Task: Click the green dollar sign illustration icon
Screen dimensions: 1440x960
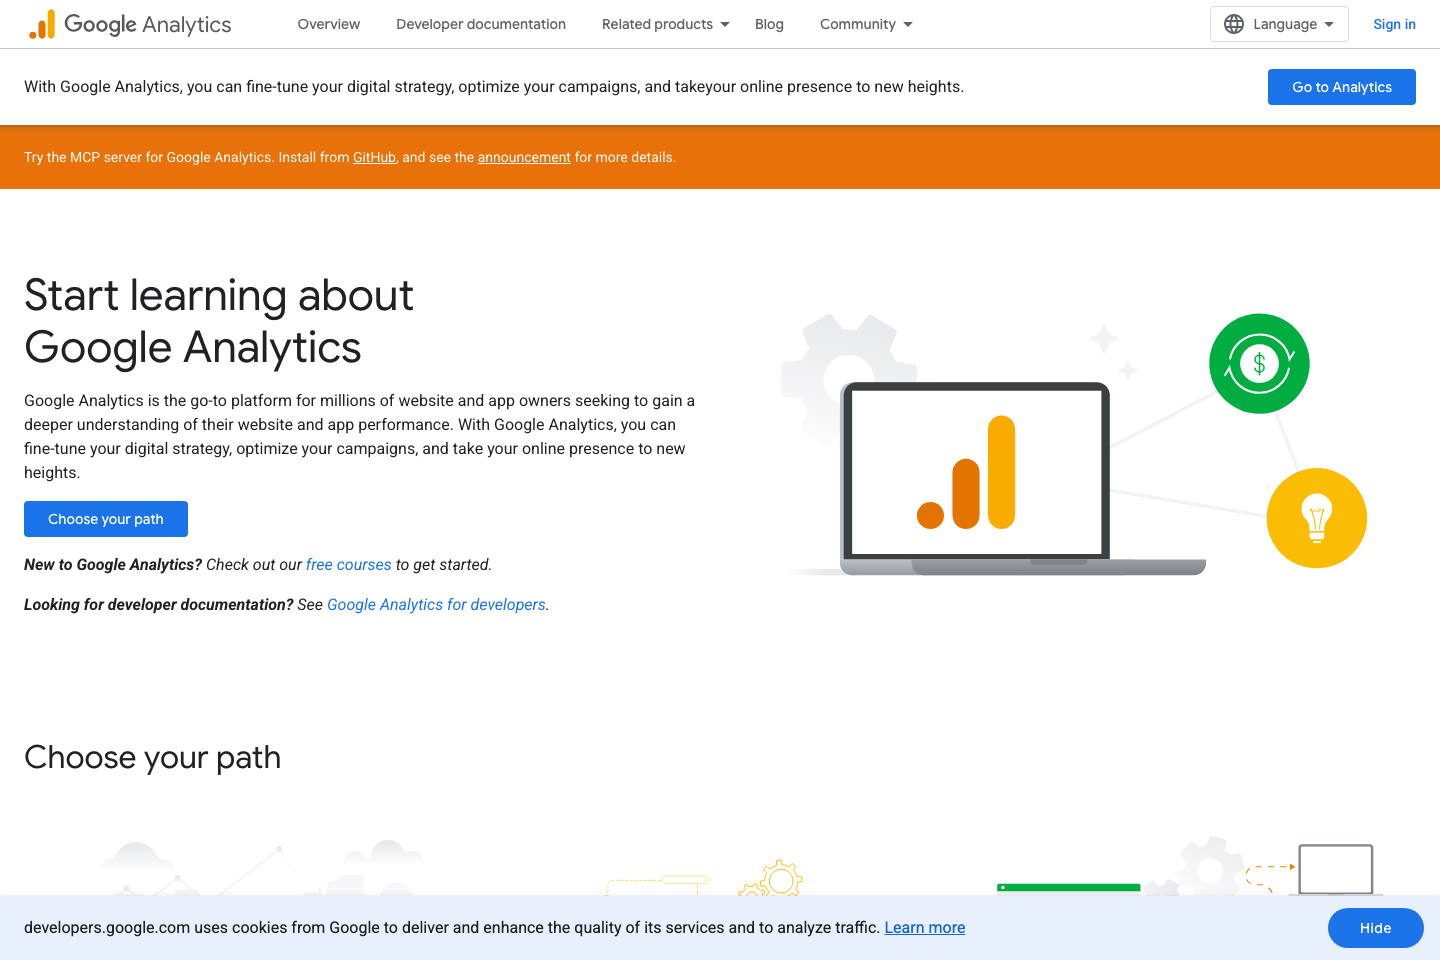Action: pyautogui.click(x=1259, y=363)
